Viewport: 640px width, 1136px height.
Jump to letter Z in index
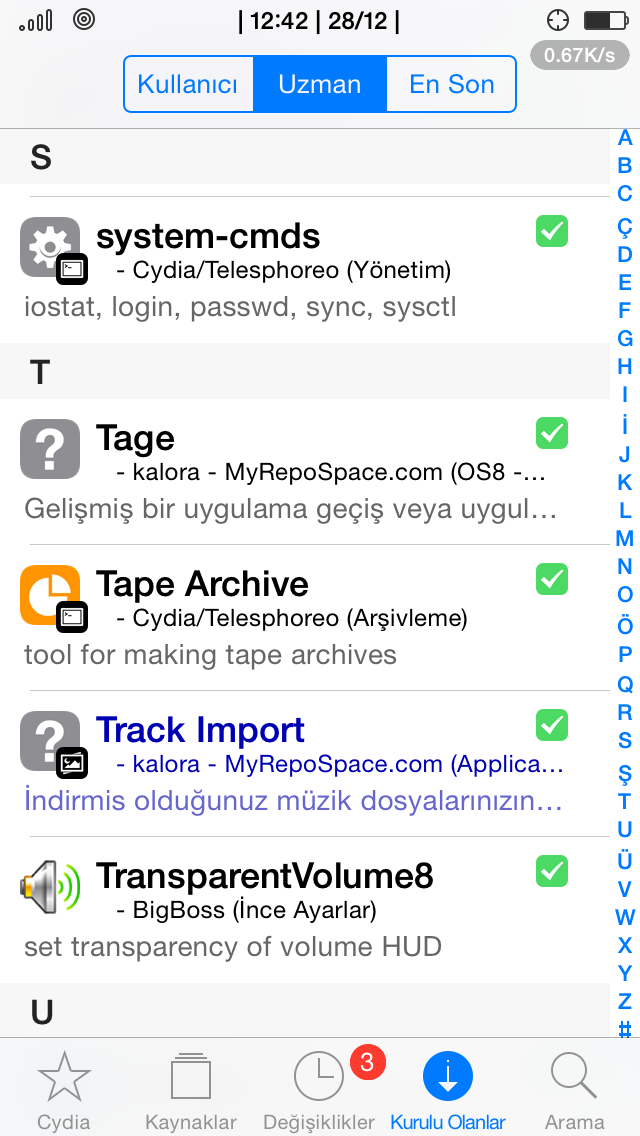click(x=624, y=1001)
